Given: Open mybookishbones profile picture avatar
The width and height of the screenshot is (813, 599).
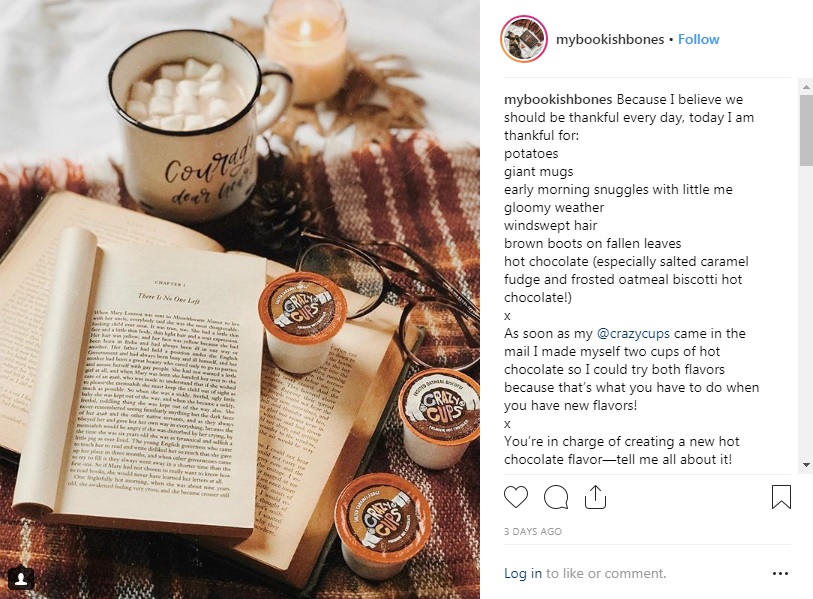Looking at the screenshot, I should click(x=524, y=39).
